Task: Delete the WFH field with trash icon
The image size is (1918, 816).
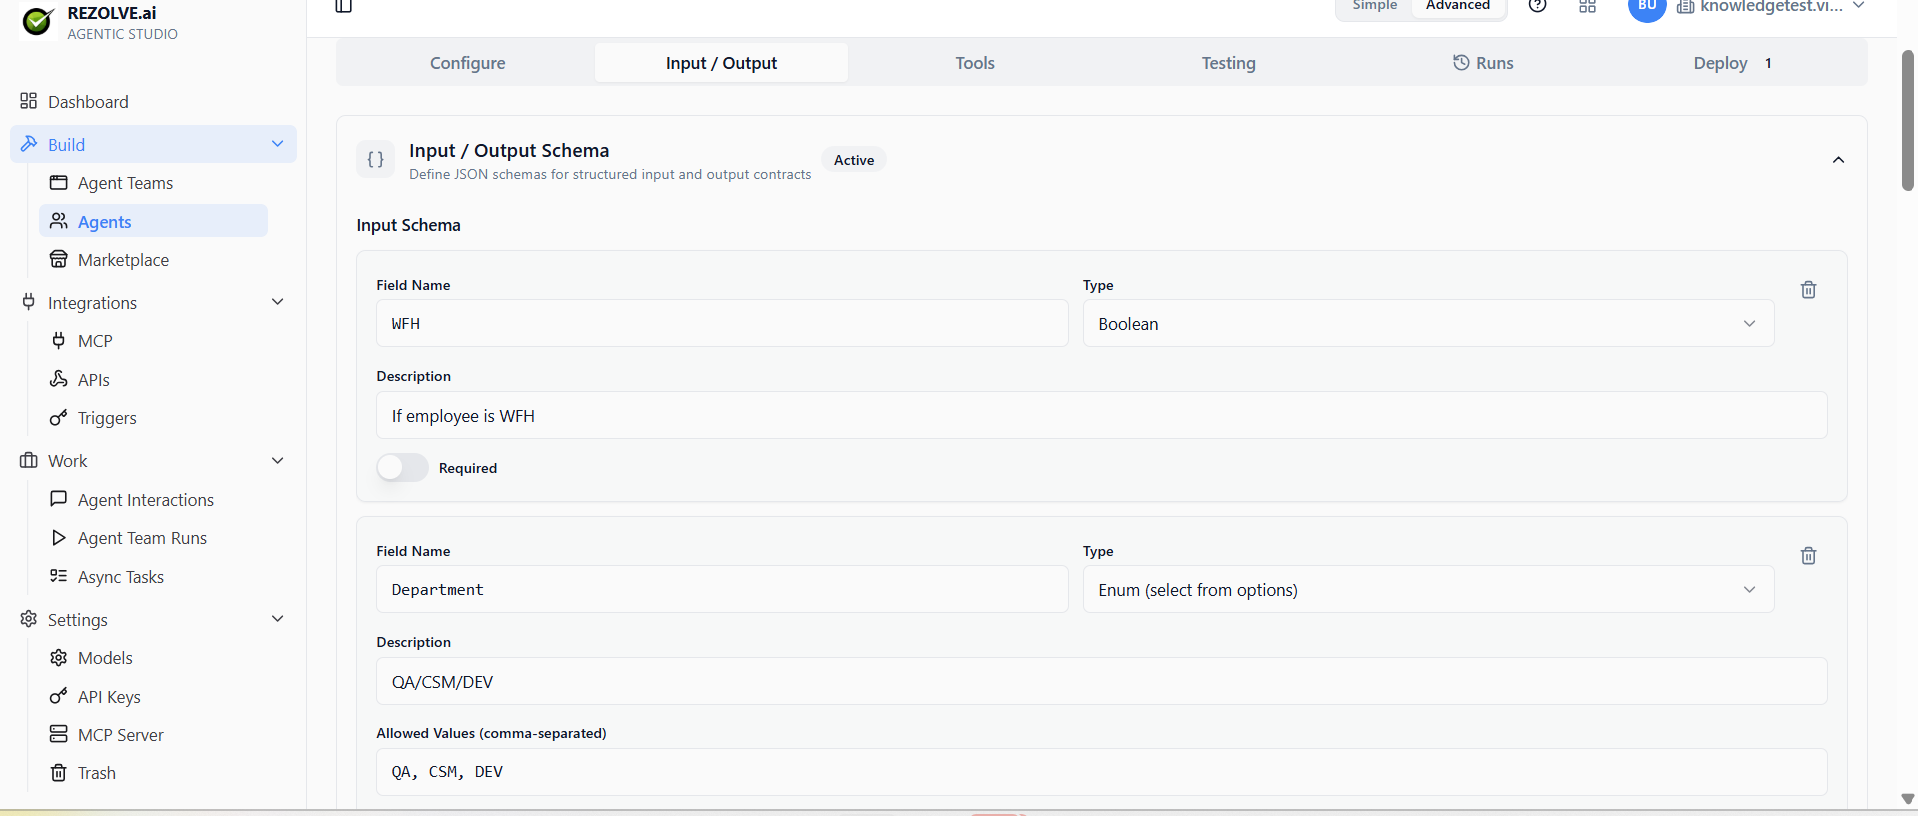Action: pyautogui.click(x=1808, y=290)
